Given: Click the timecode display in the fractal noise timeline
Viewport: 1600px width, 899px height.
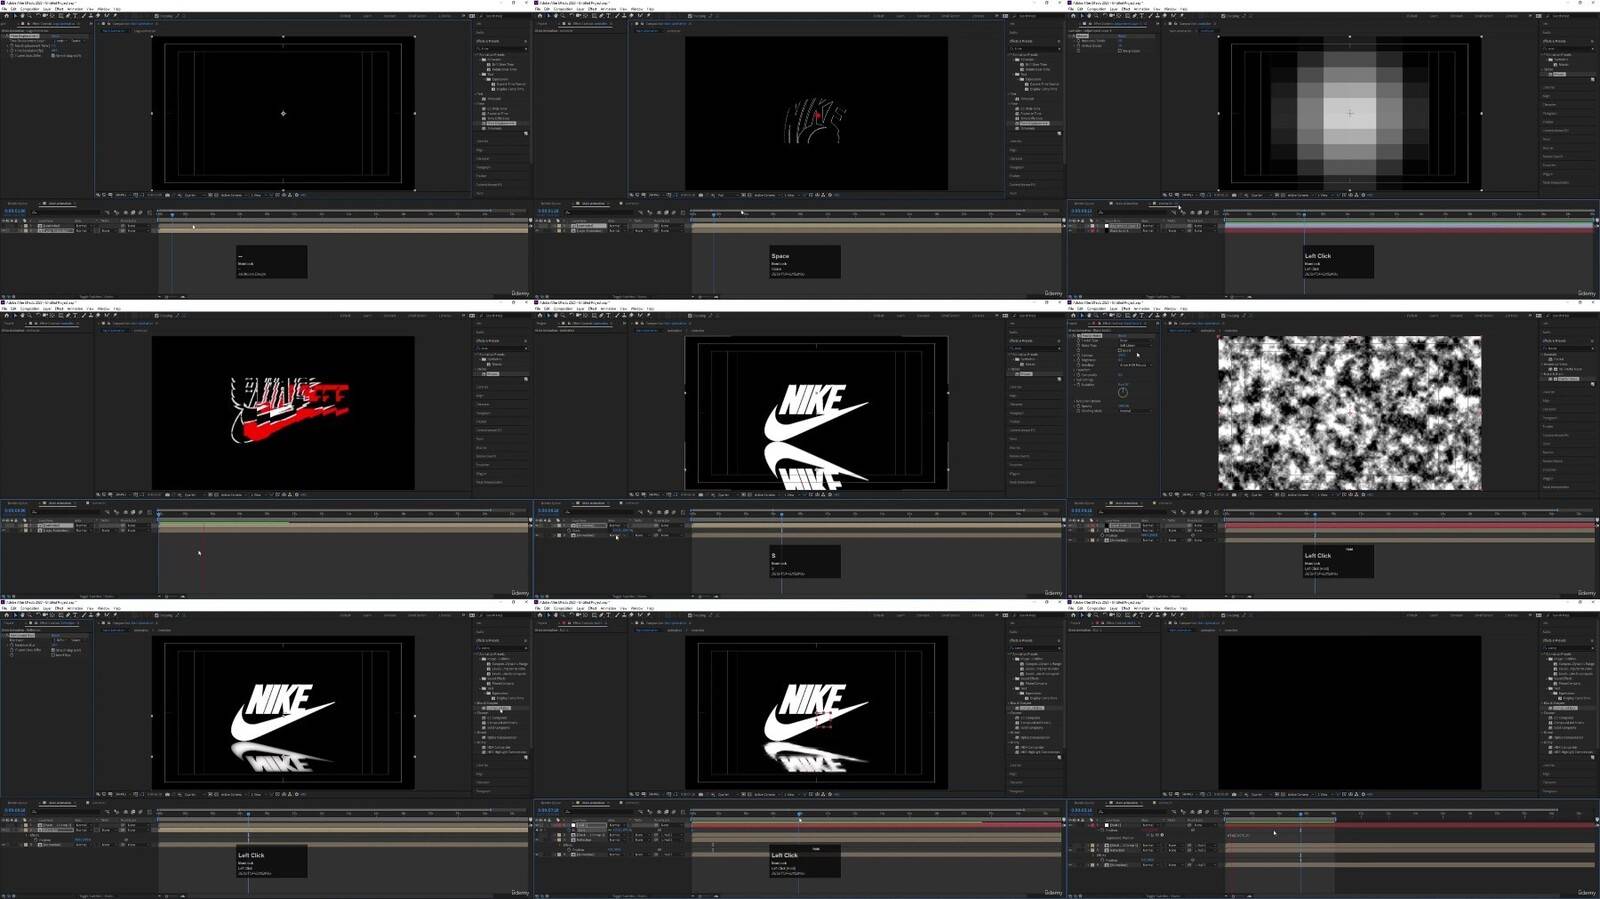Looking at the screenshot, I should 1081,510.
